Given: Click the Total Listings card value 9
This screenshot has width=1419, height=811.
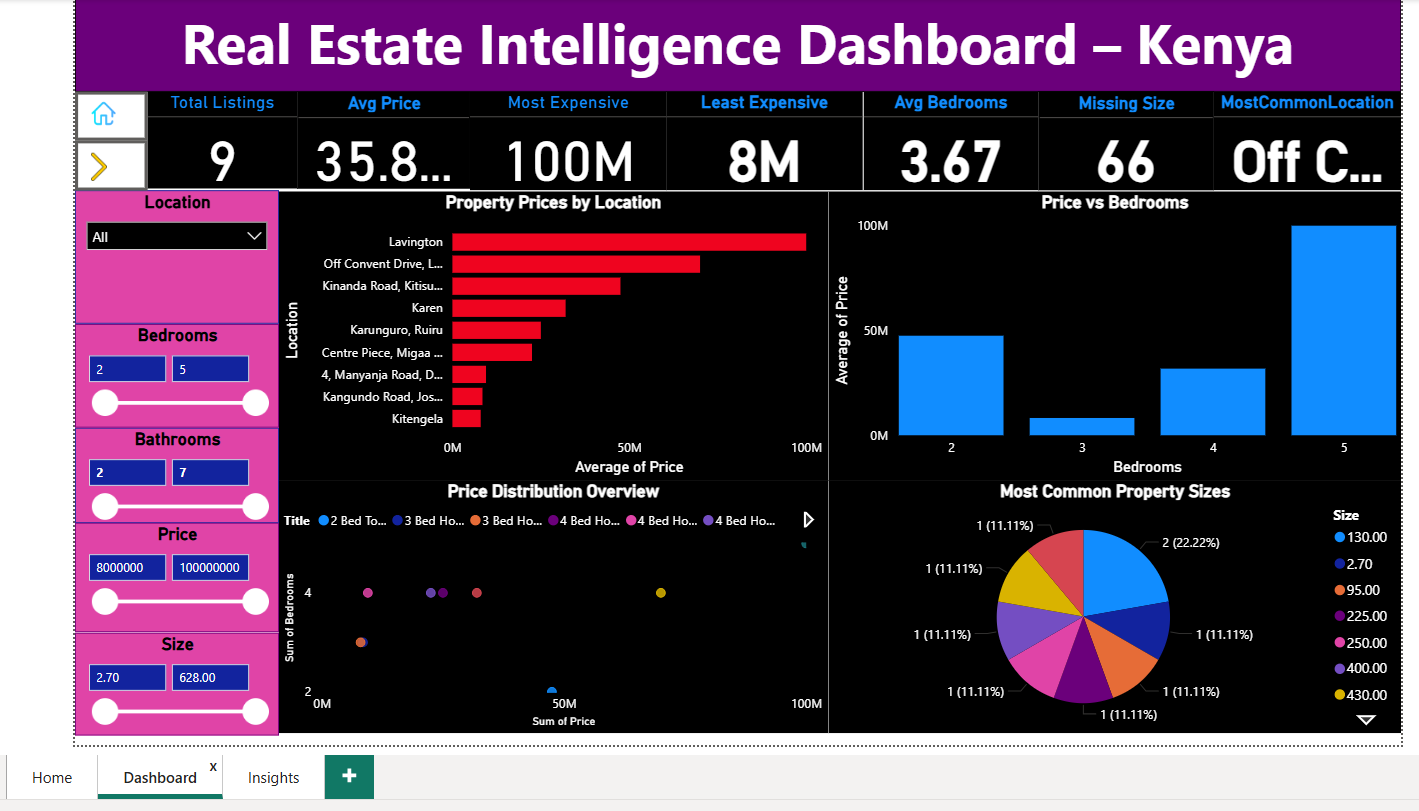Looking at the screenshot, I should tap(222, 161).
